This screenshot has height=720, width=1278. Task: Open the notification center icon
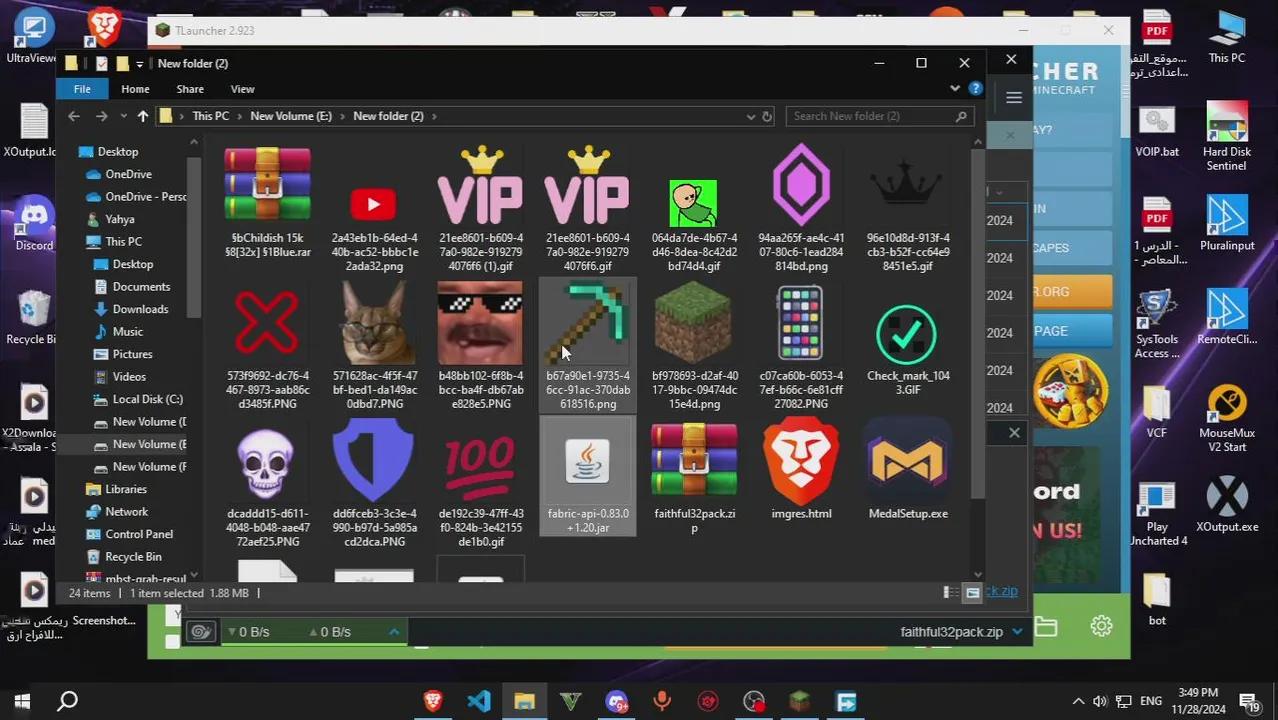tap(1250, 701)
